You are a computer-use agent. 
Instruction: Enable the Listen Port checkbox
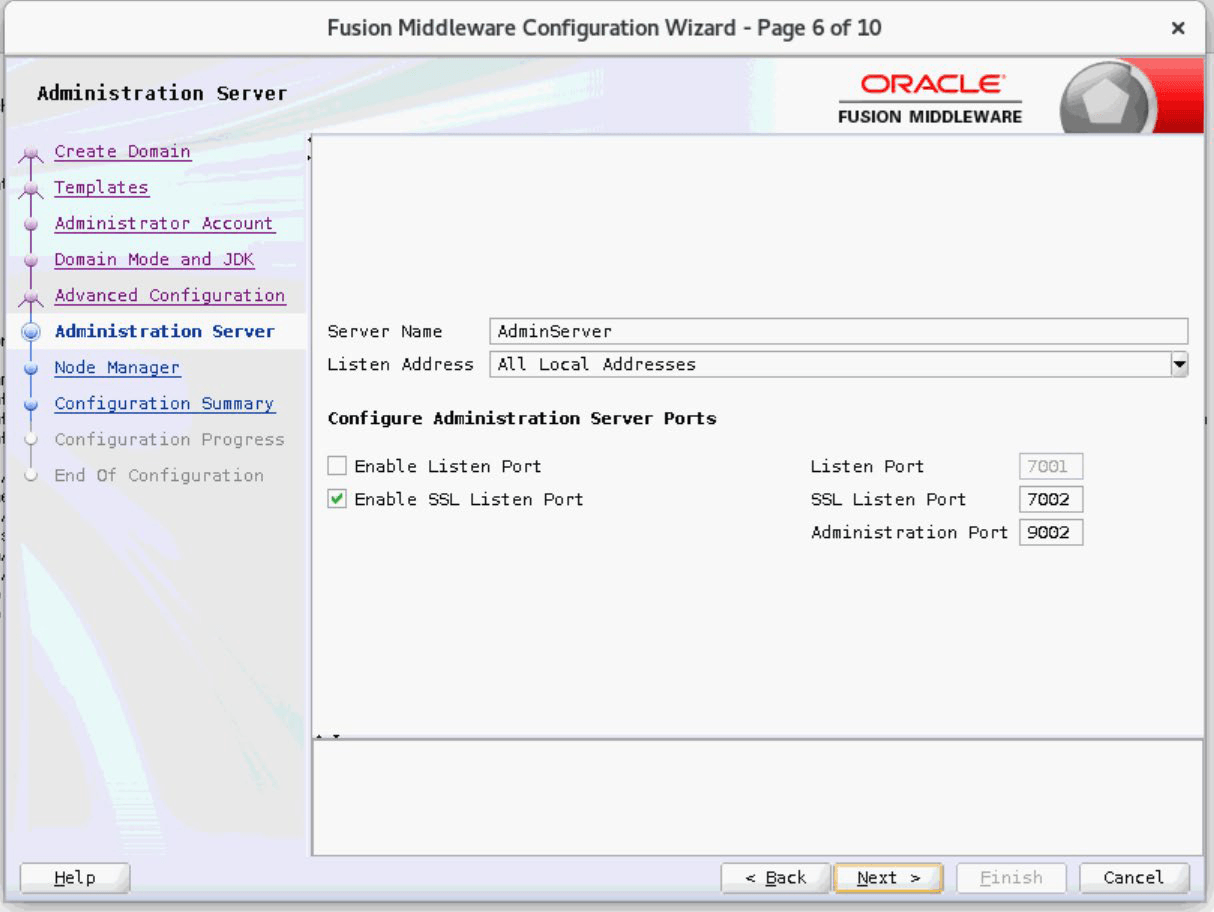pos(337,466)
